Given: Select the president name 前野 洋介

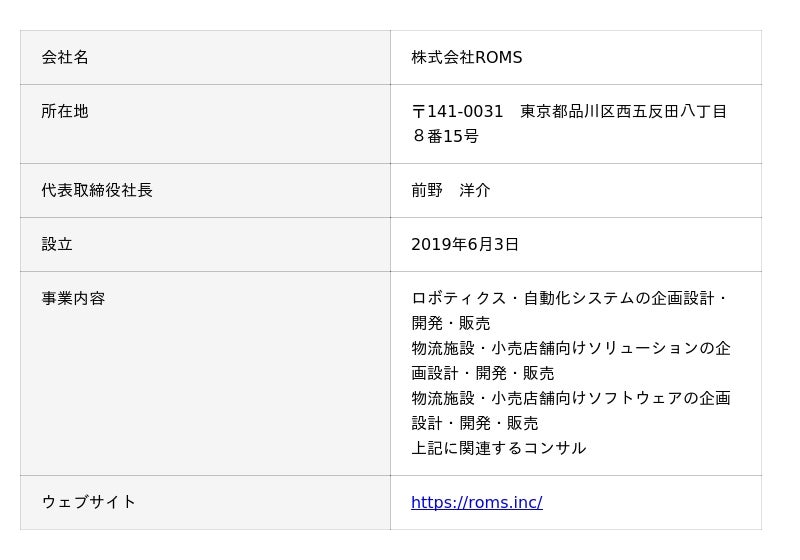Looking at the screenshot, I should 451,190.
